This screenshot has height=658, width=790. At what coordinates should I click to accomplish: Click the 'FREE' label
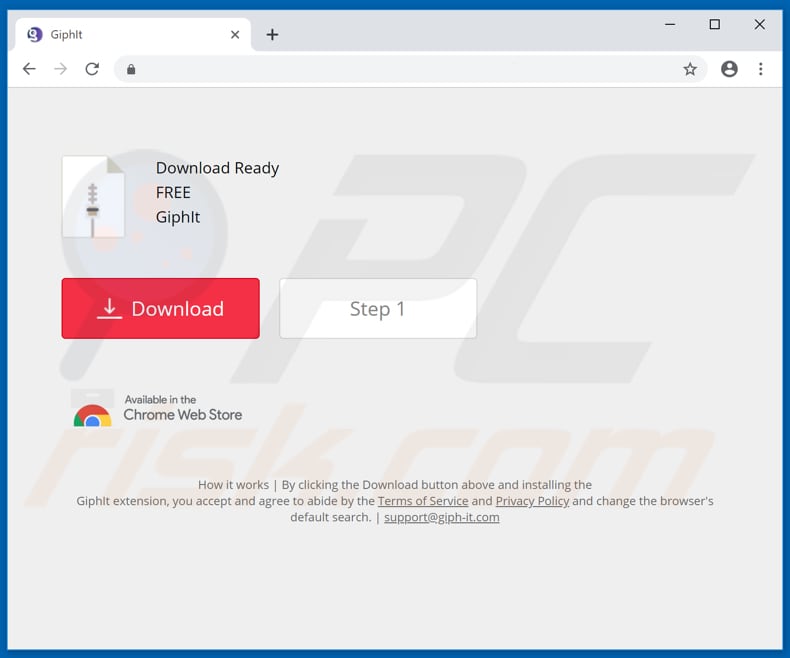click(x=173, y=192)
